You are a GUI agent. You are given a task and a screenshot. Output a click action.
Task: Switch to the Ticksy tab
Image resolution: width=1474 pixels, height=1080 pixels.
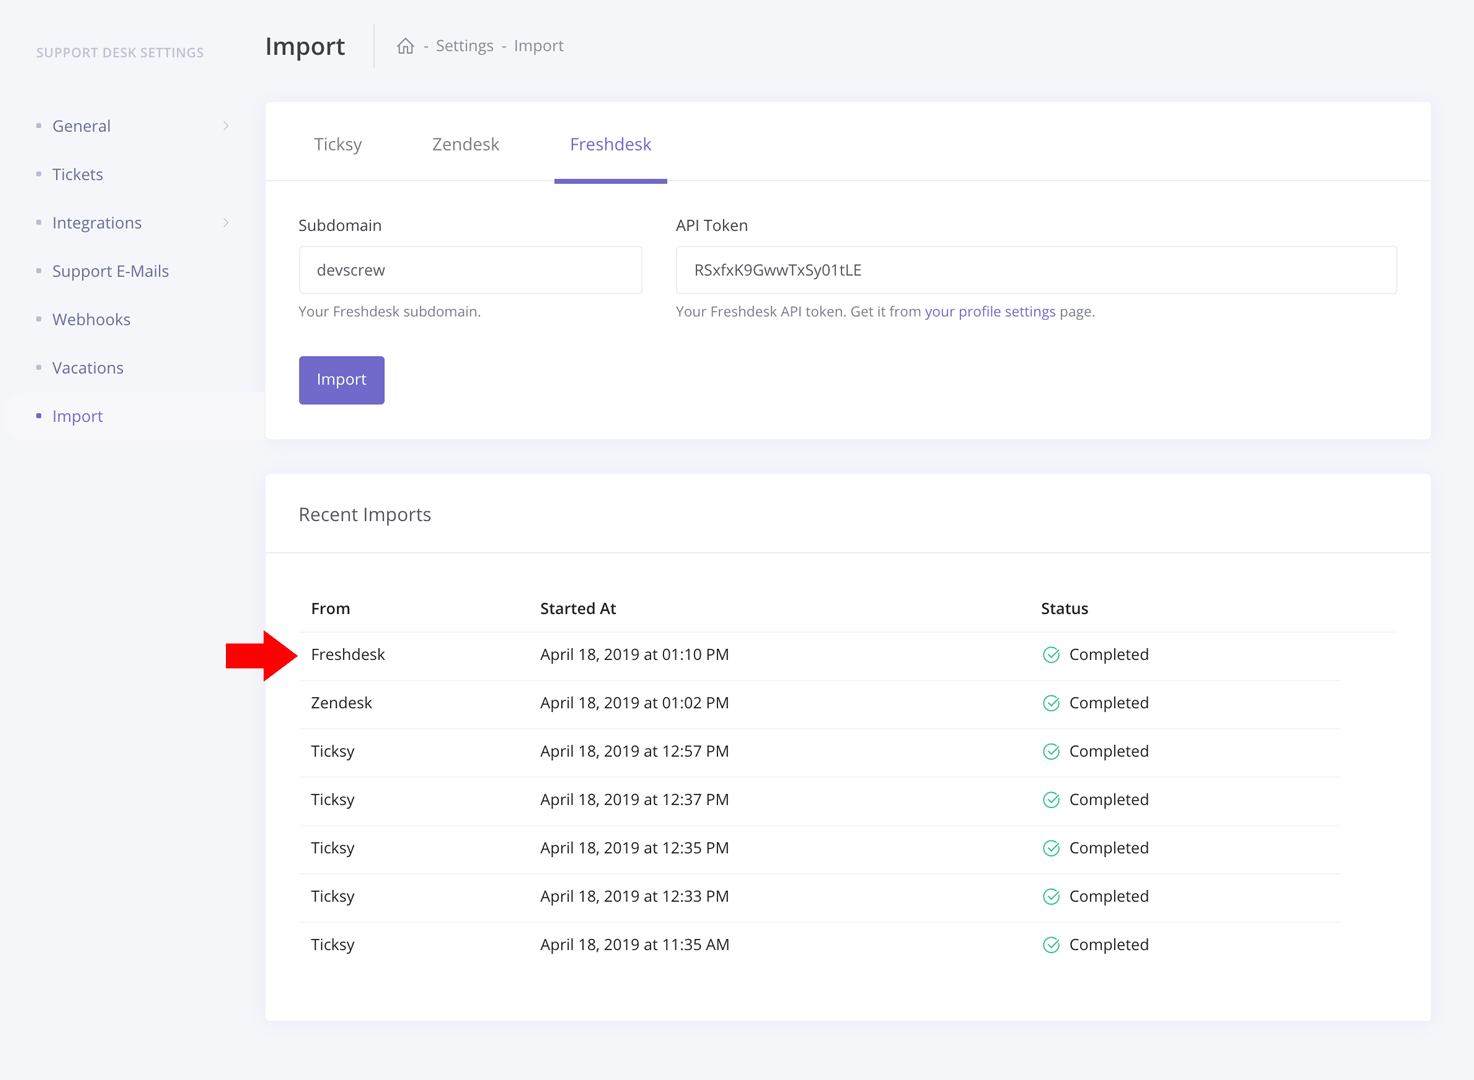click(338, 144)
